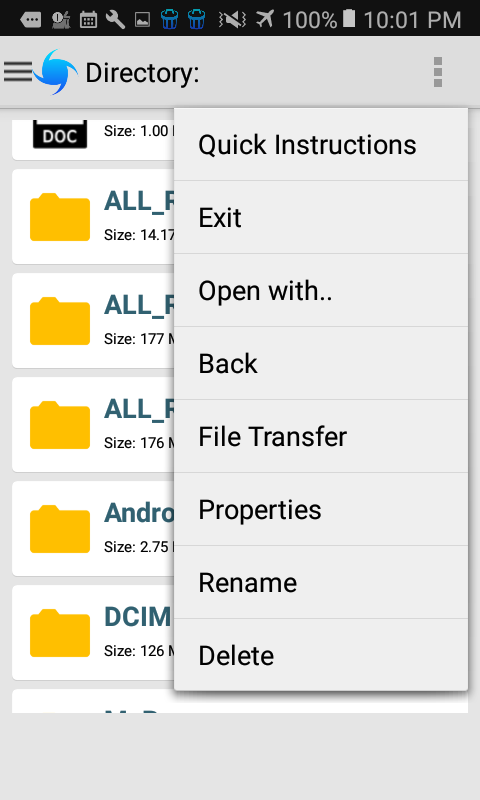Tap the Directory: title text
Screen dimensions: 480x800
(x=142, y=73)
